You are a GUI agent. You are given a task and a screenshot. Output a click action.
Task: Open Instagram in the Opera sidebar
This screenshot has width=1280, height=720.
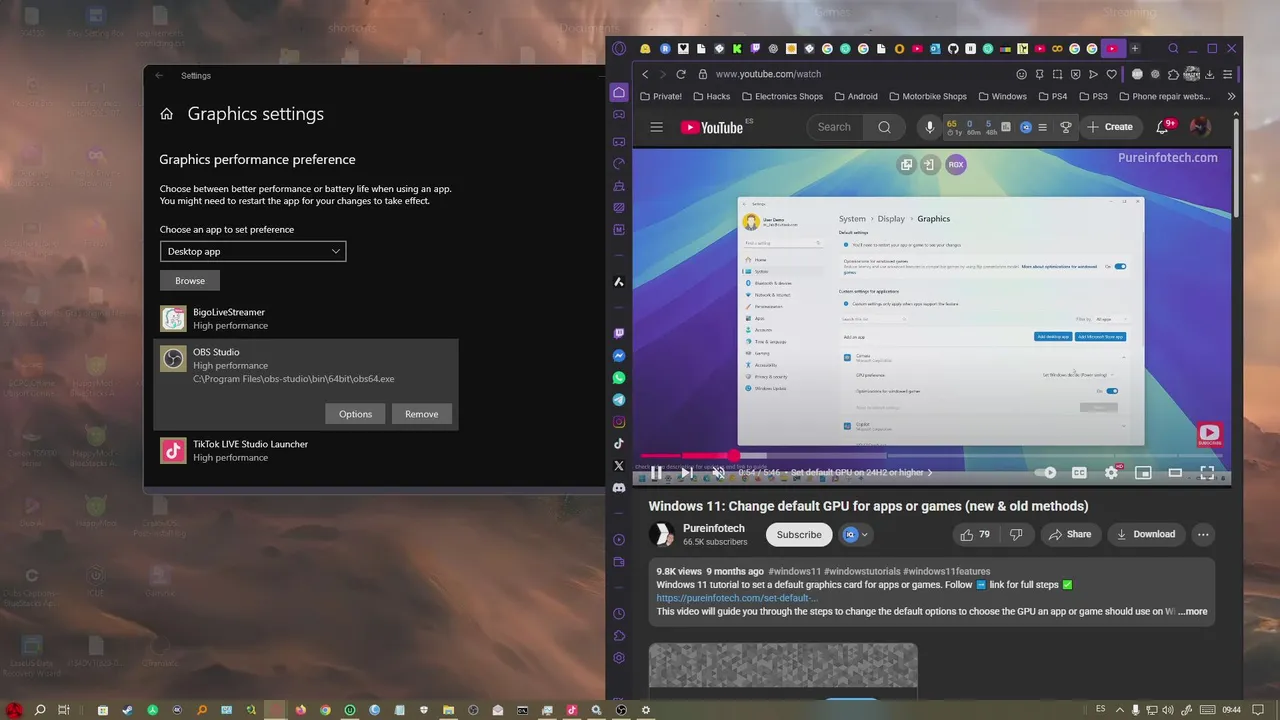[x=619, y=422]
